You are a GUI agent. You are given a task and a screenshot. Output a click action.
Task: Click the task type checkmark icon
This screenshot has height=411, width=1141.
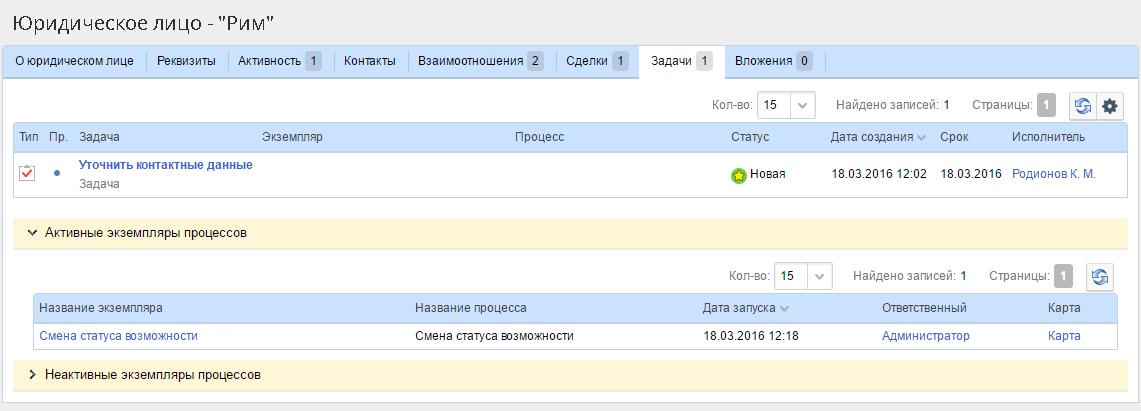click(28, 174)
